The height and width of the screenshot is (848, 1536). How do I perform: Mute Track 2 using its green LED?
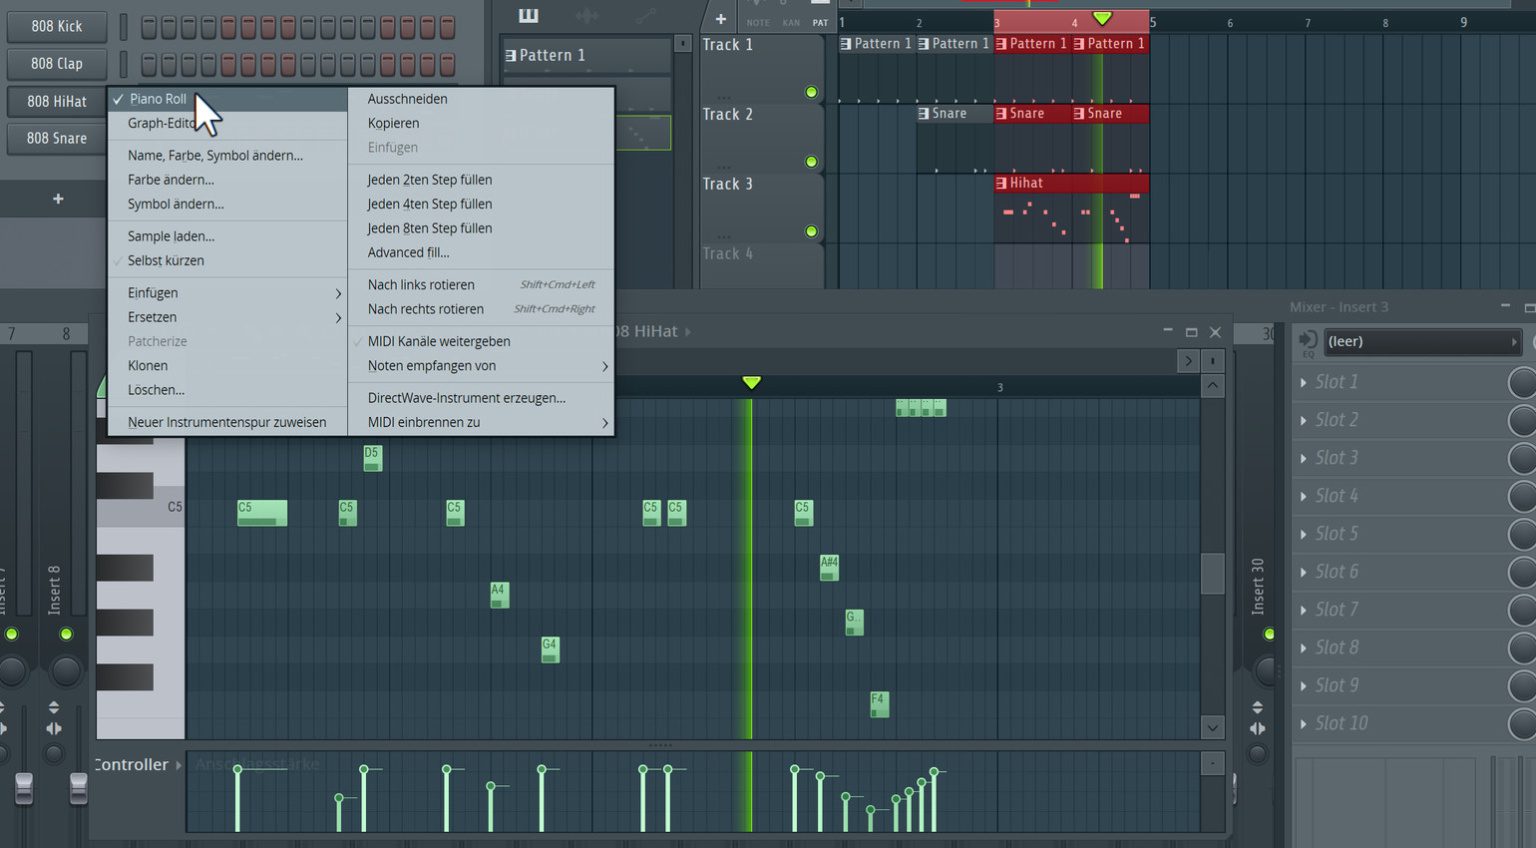coord(811,161)
